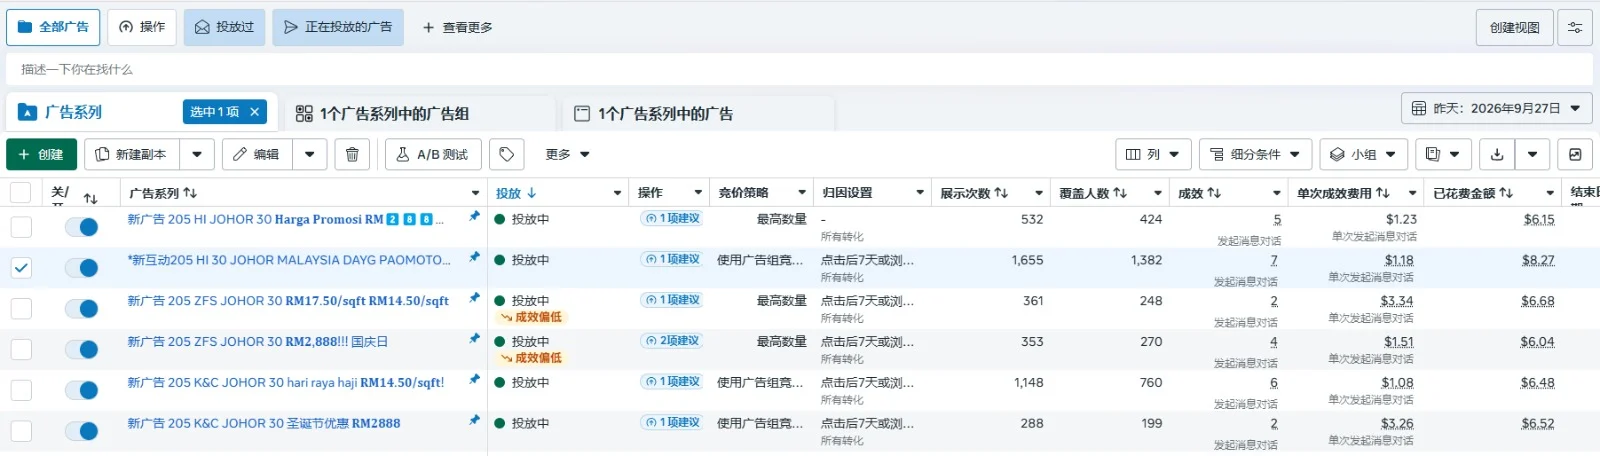Click the green 创建 button
This screenshot has height=456, width=1600.
pos(41,154)
